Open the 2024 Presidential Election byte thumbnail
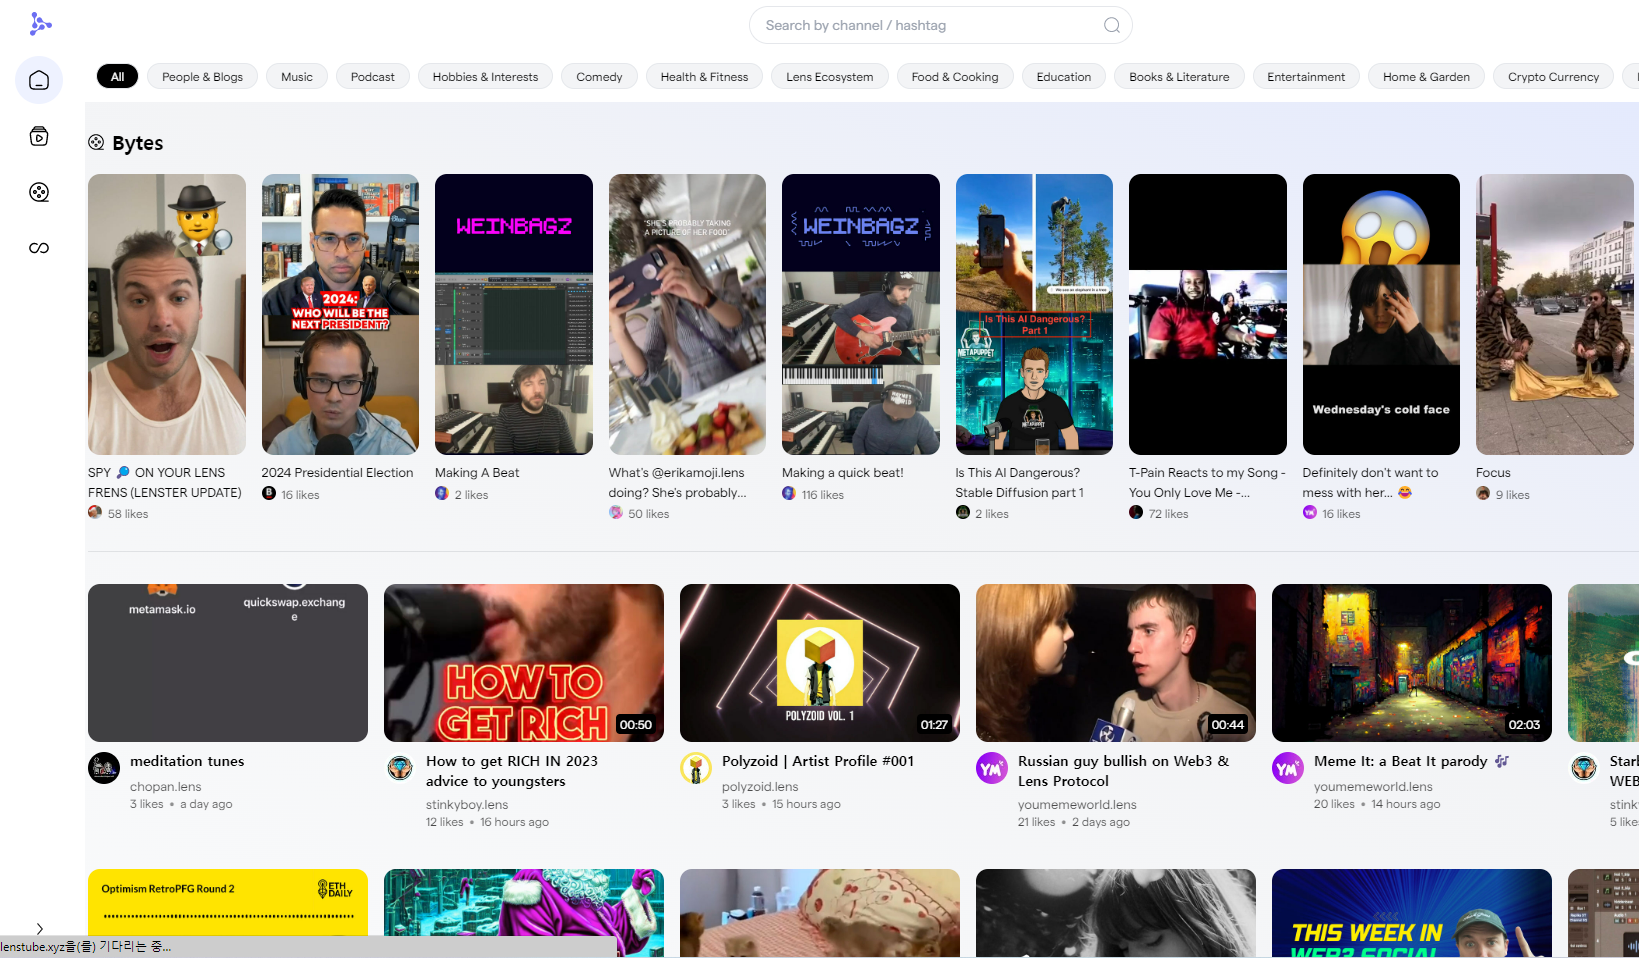The image size is (1639, 958). click(340, 314)
